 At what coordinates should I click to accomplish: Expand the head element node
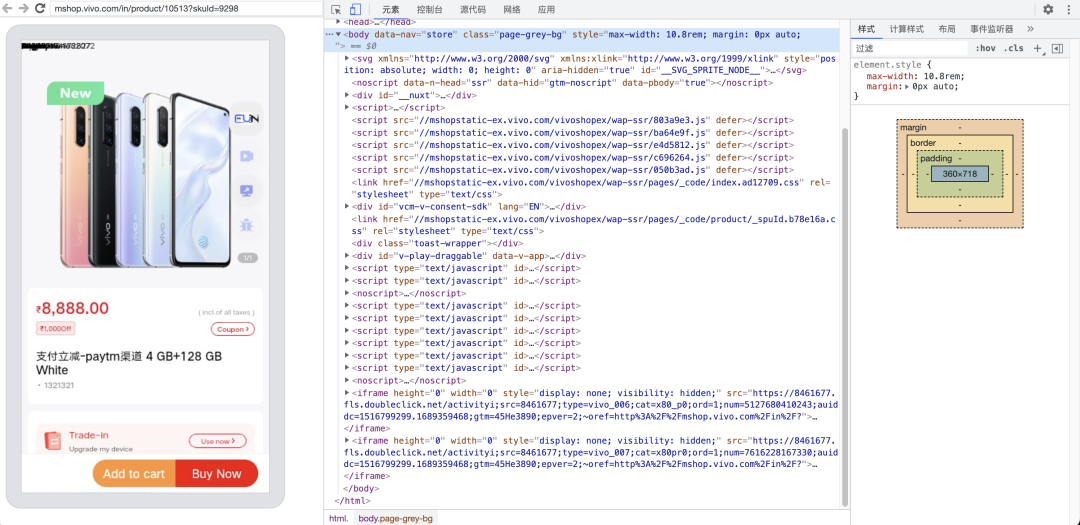(338, 22)
